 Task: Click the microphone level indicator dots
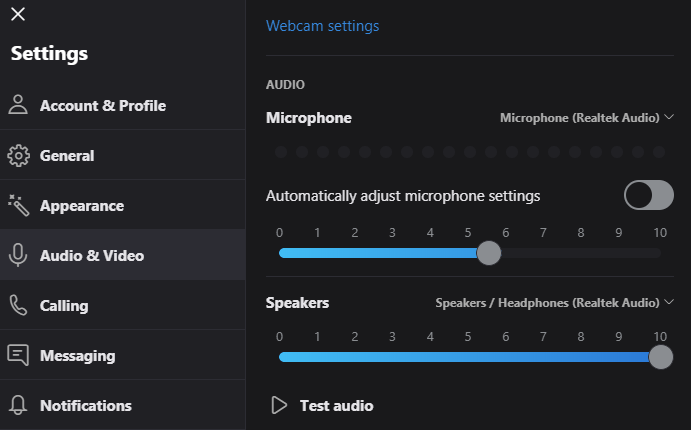pyautogui.click(x=470, y=152)
